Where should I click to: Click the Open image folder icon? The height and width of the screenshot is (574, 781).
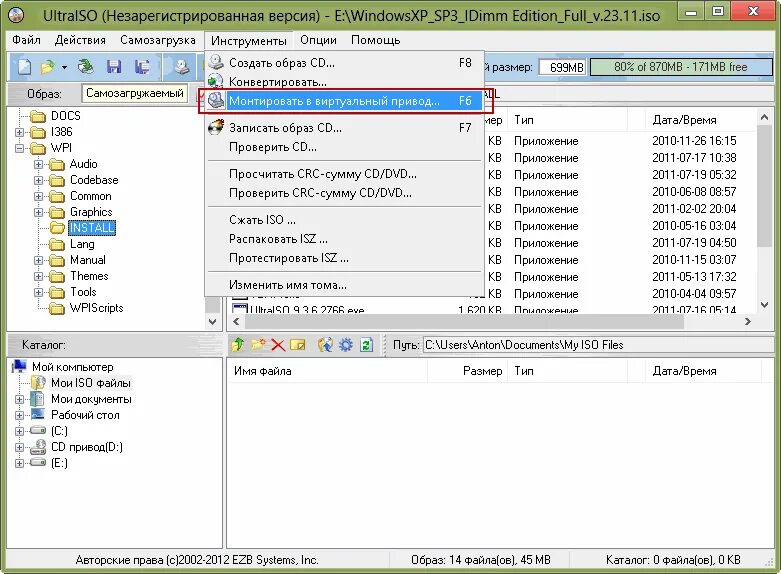tap(48, 67)
